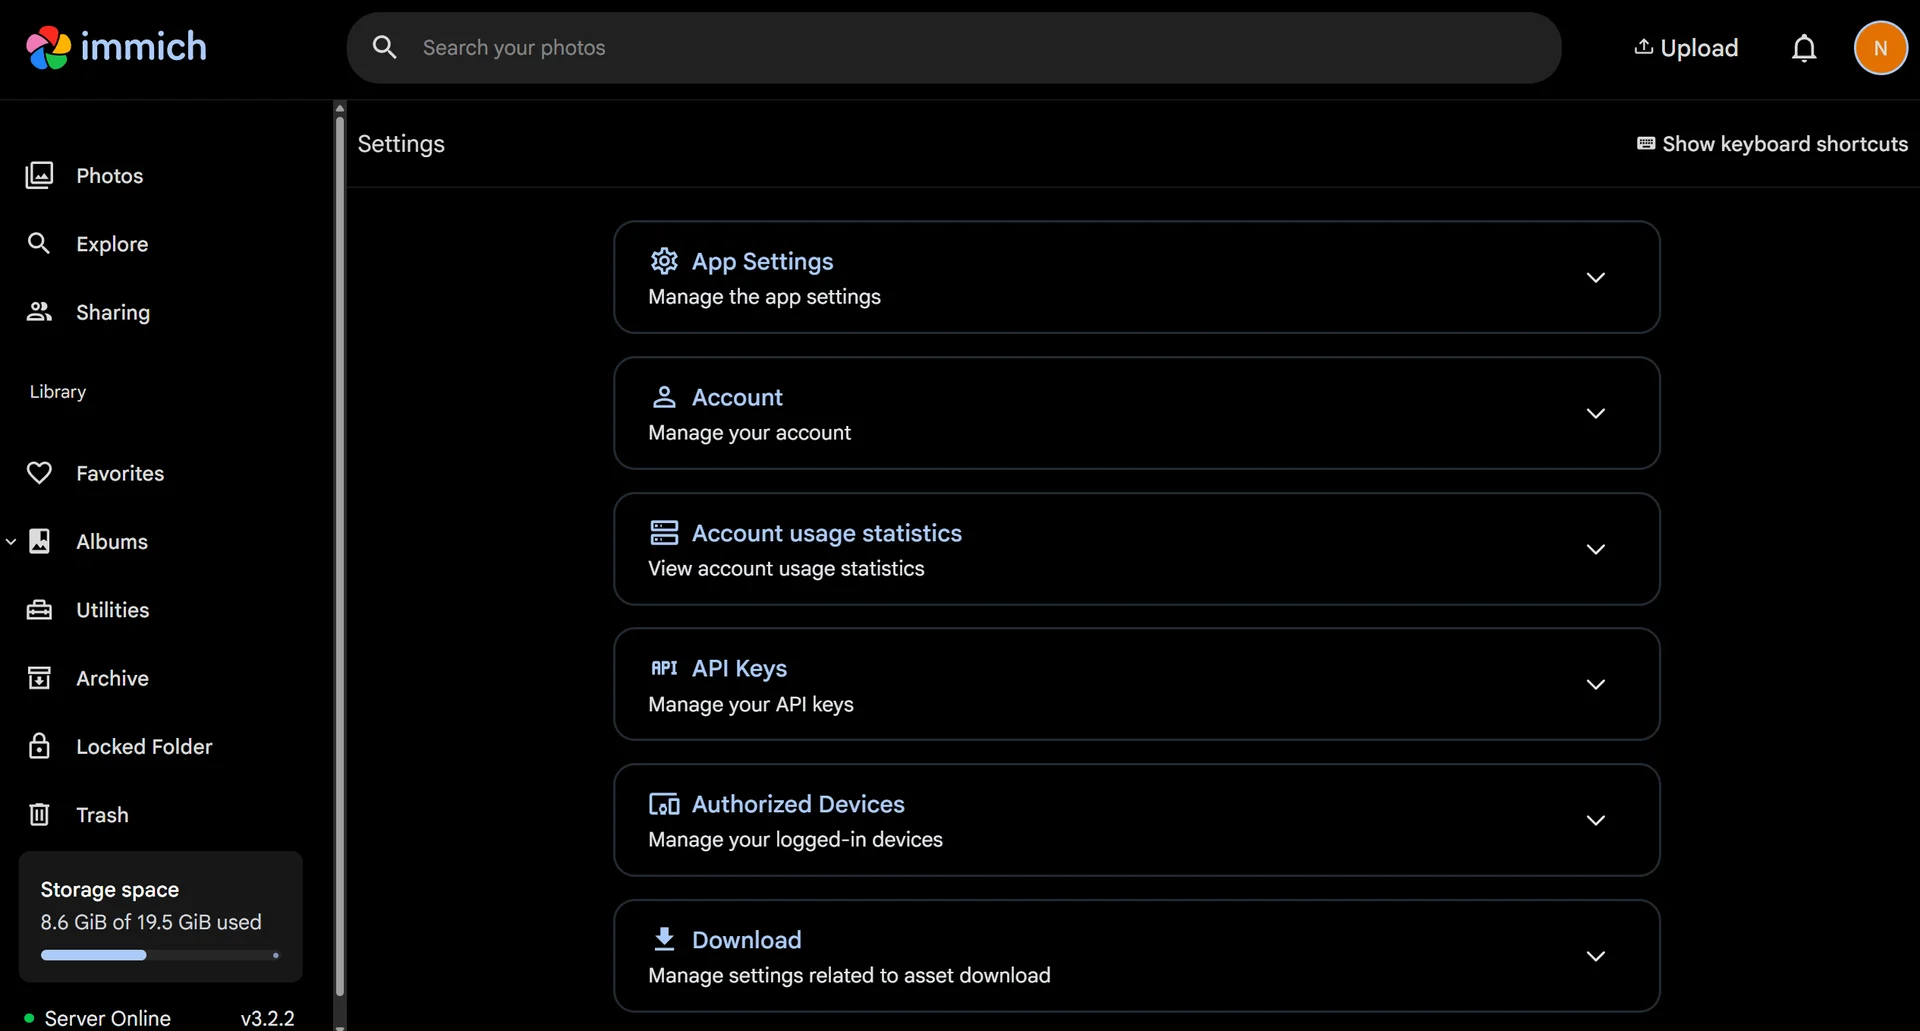Click the Authorized Devices icon
Viewport: 1920px width, 1031px height.
point(664,804)
